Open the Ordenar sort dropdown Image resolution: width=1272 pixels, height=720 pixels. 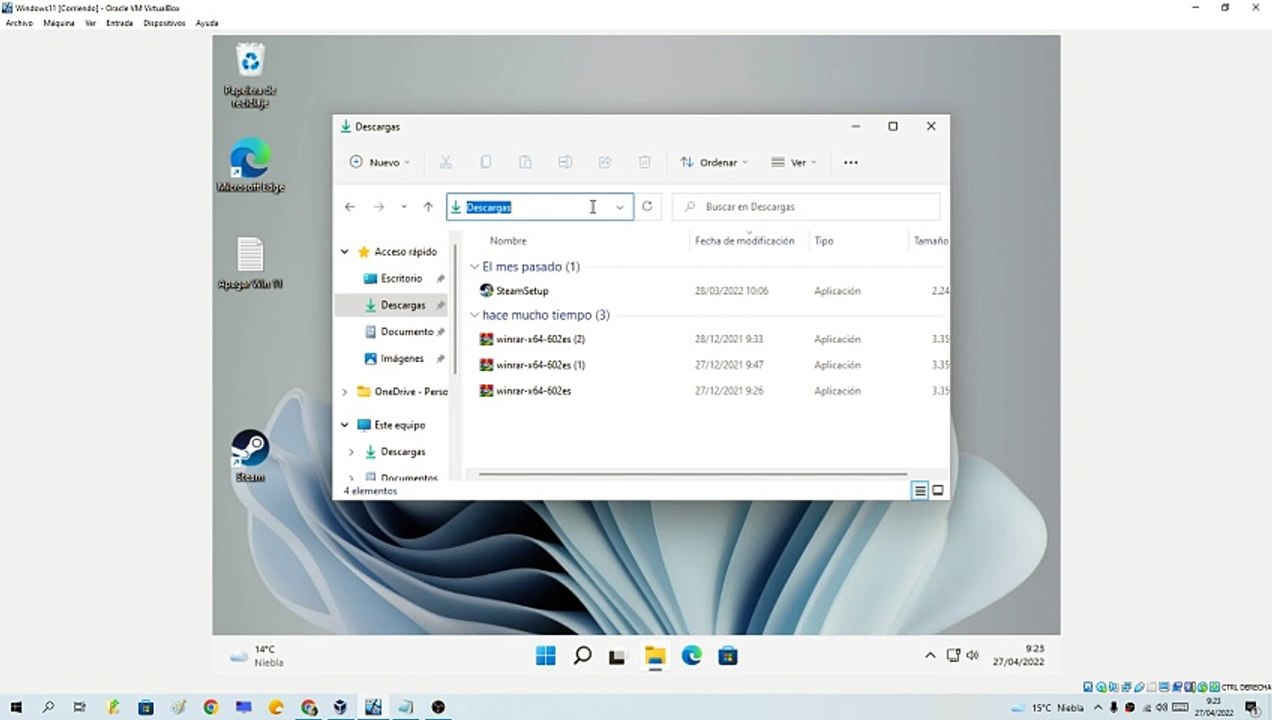click(x=714, y=162)
